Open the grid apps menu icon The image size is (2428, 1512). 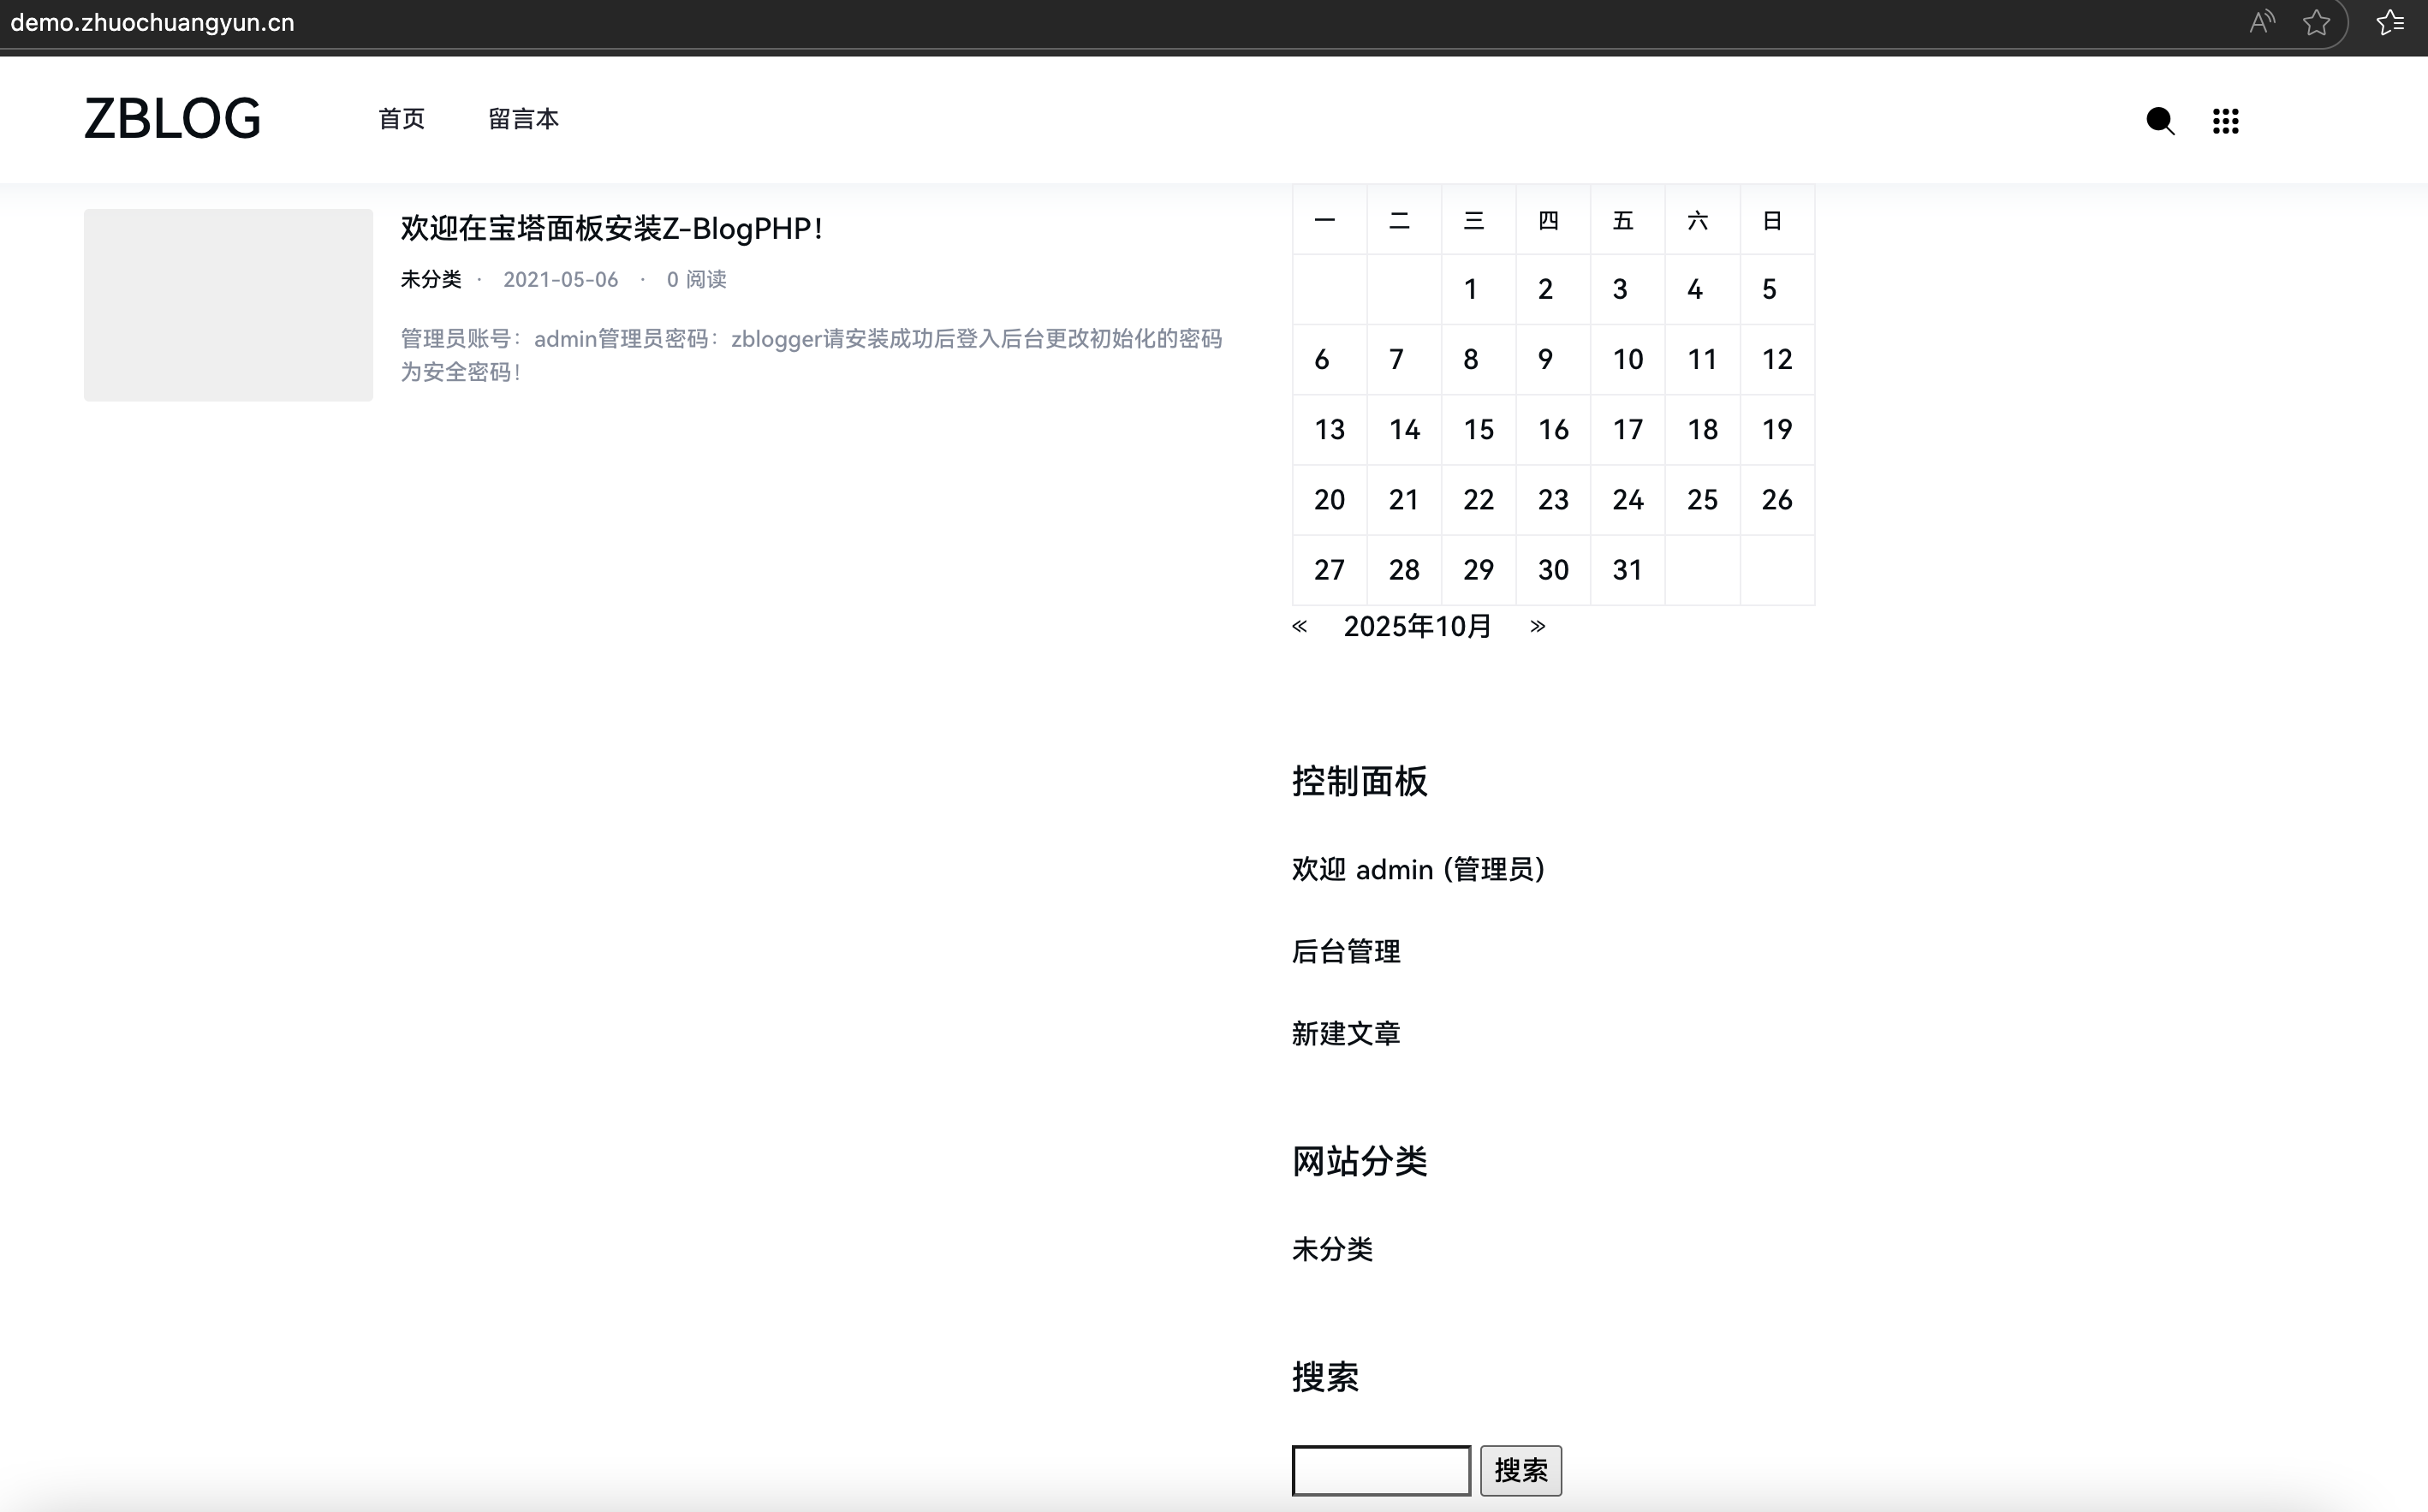click(2225, 121)
